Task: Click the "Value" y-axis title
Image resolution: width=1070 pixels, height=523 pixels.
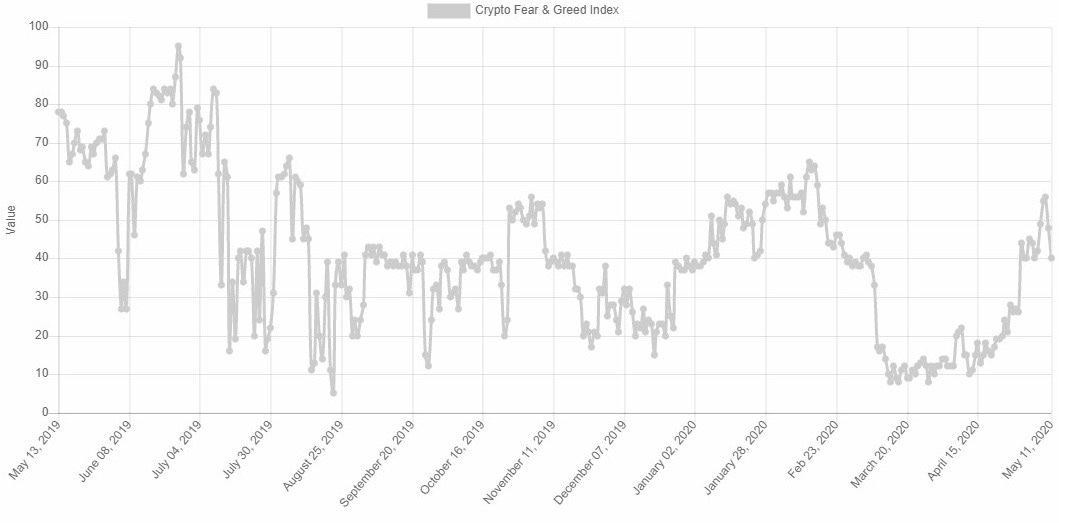Action: [x=11, y=220]
